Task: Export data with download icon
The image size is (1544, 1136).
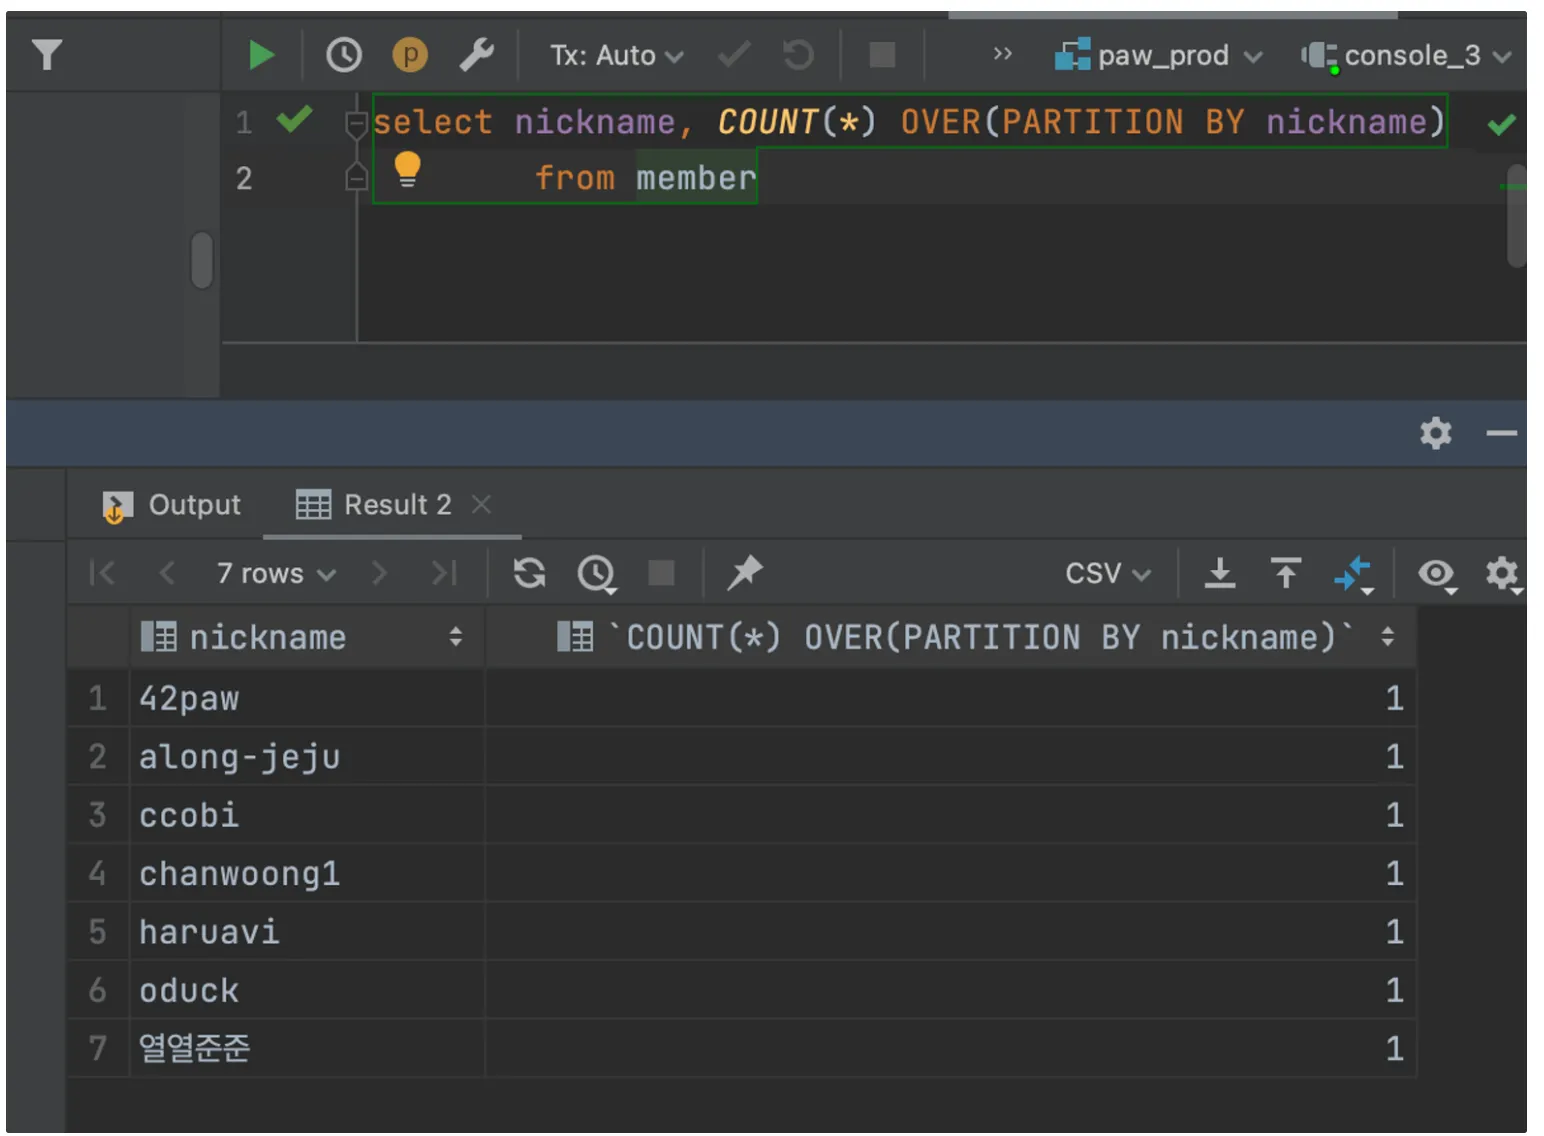Action: coord(1219,573)
